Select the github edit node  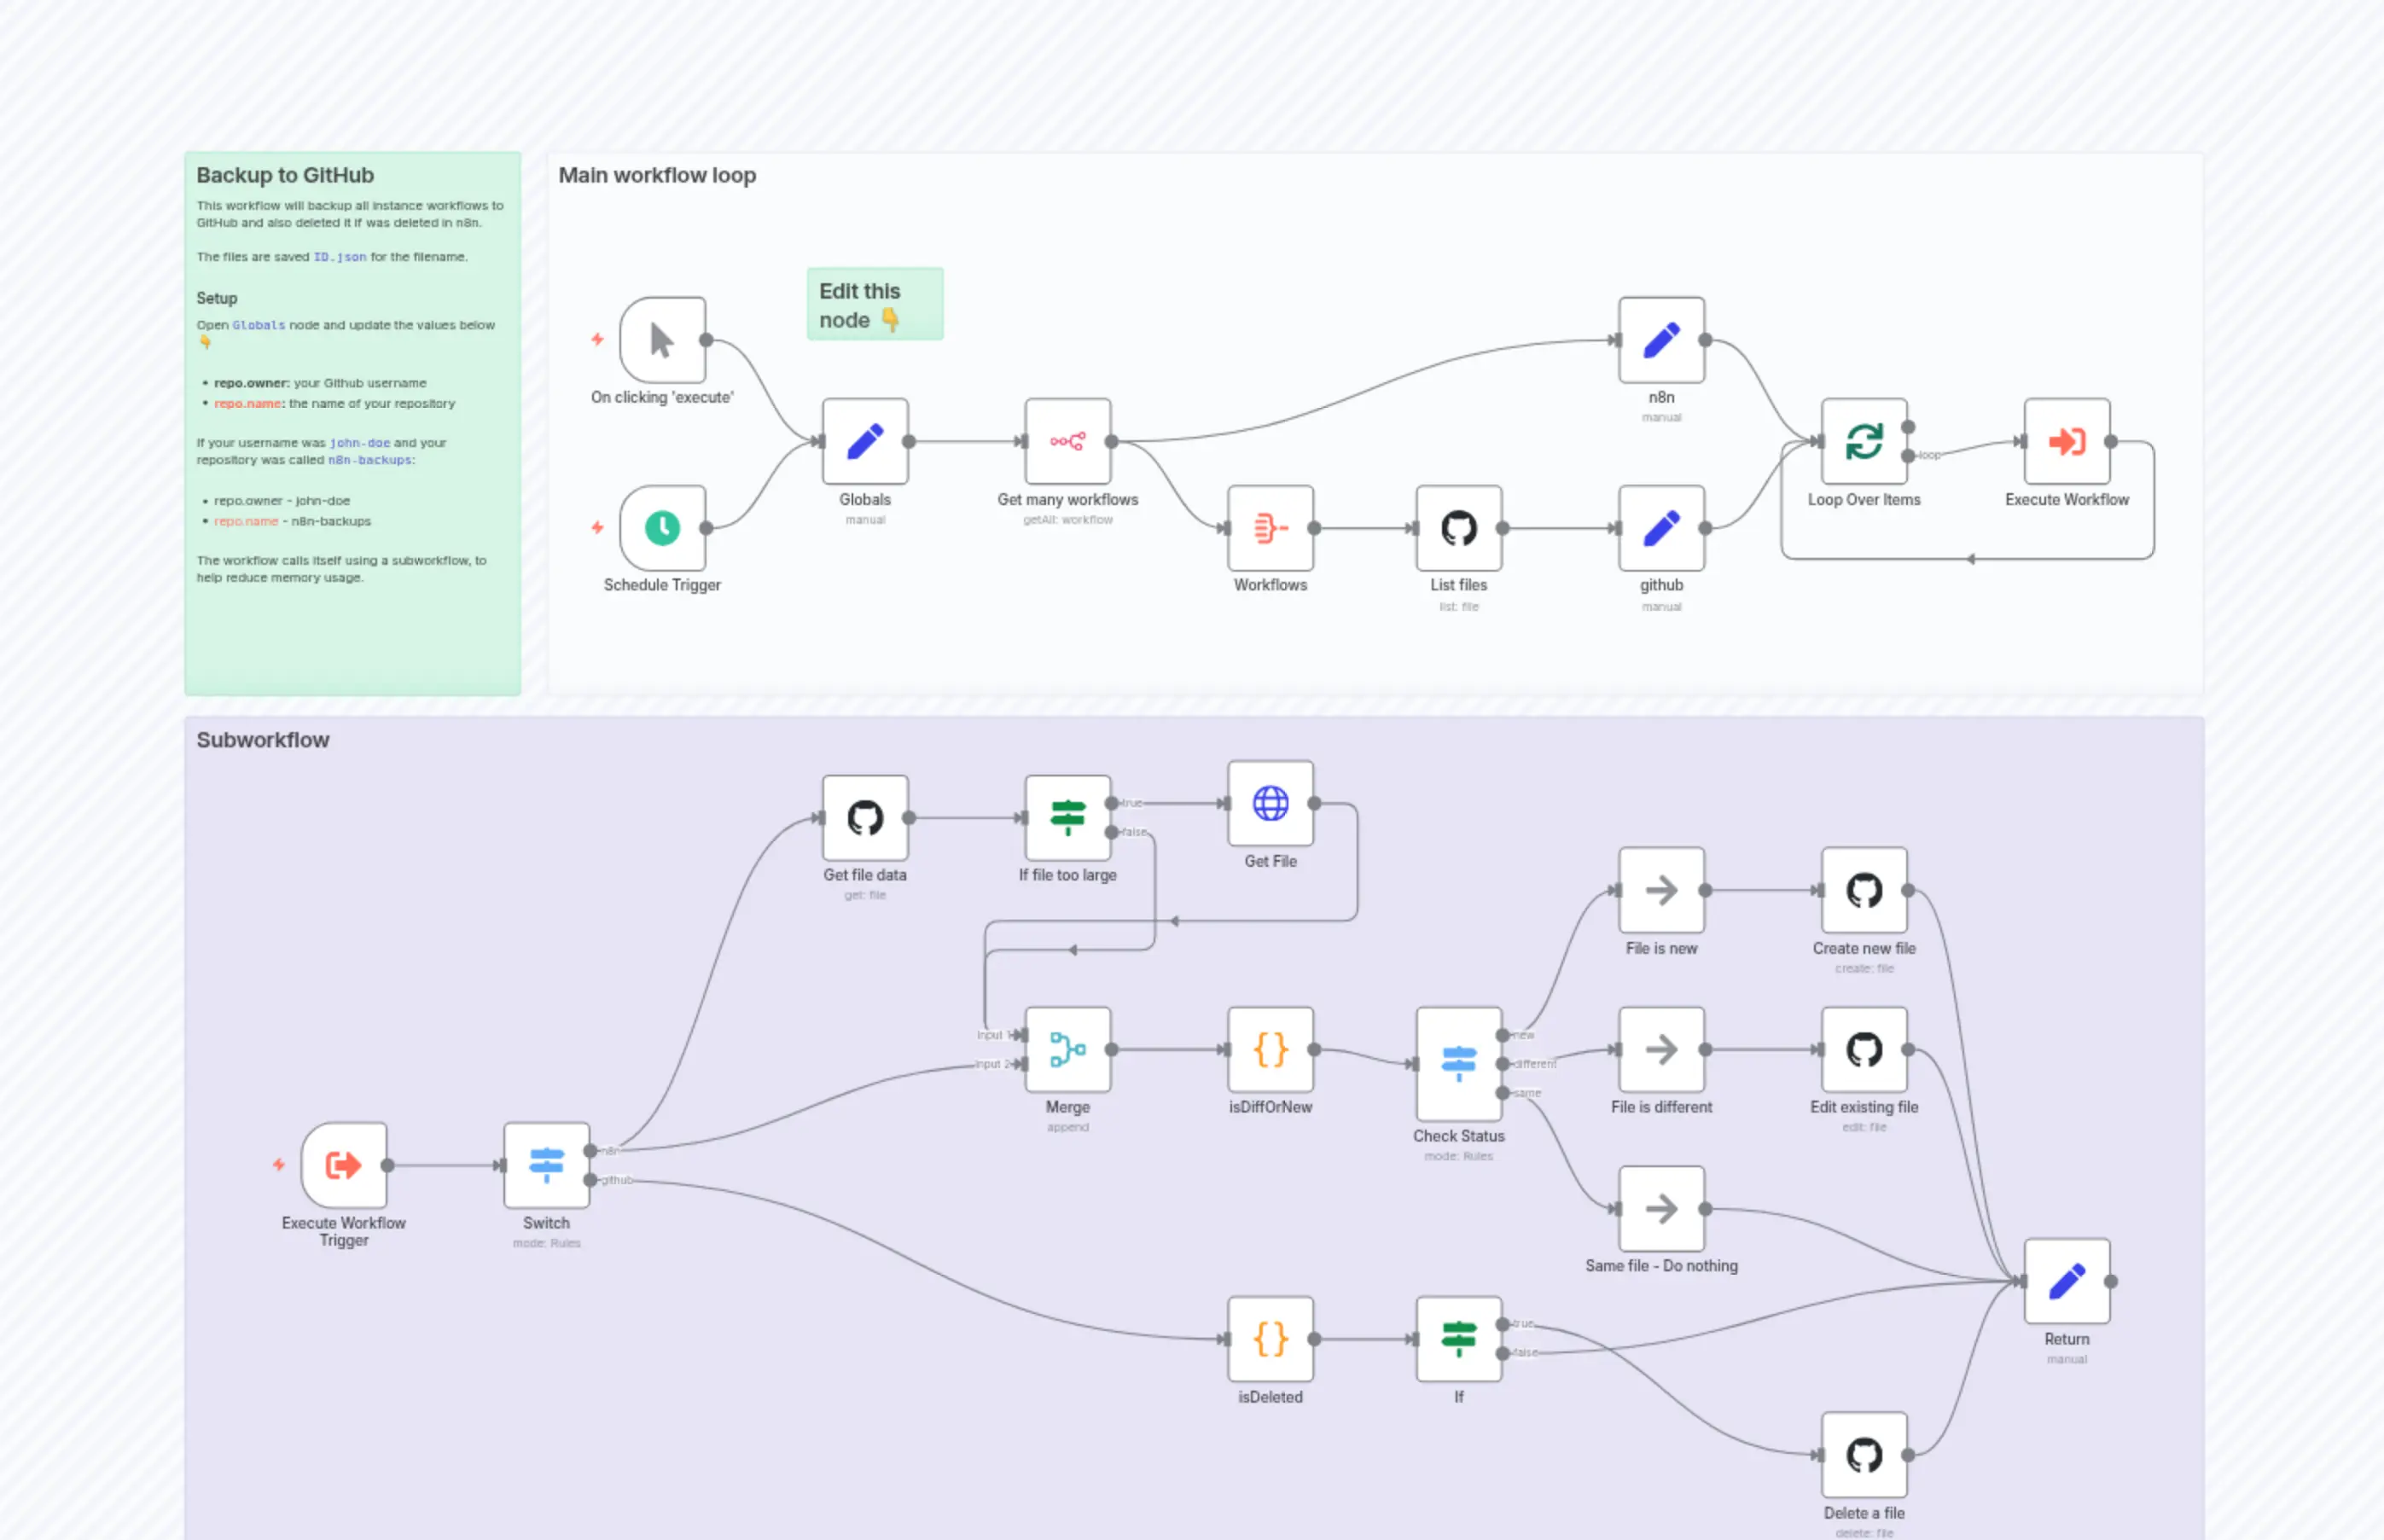1661,529
